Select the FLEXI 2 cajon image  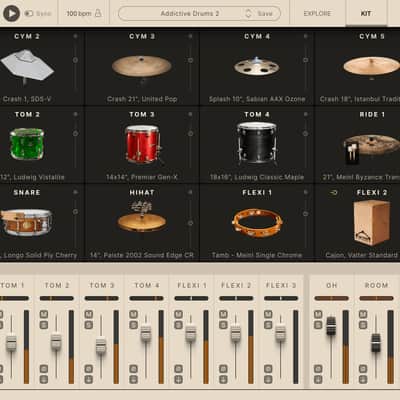tap(371, 223)
